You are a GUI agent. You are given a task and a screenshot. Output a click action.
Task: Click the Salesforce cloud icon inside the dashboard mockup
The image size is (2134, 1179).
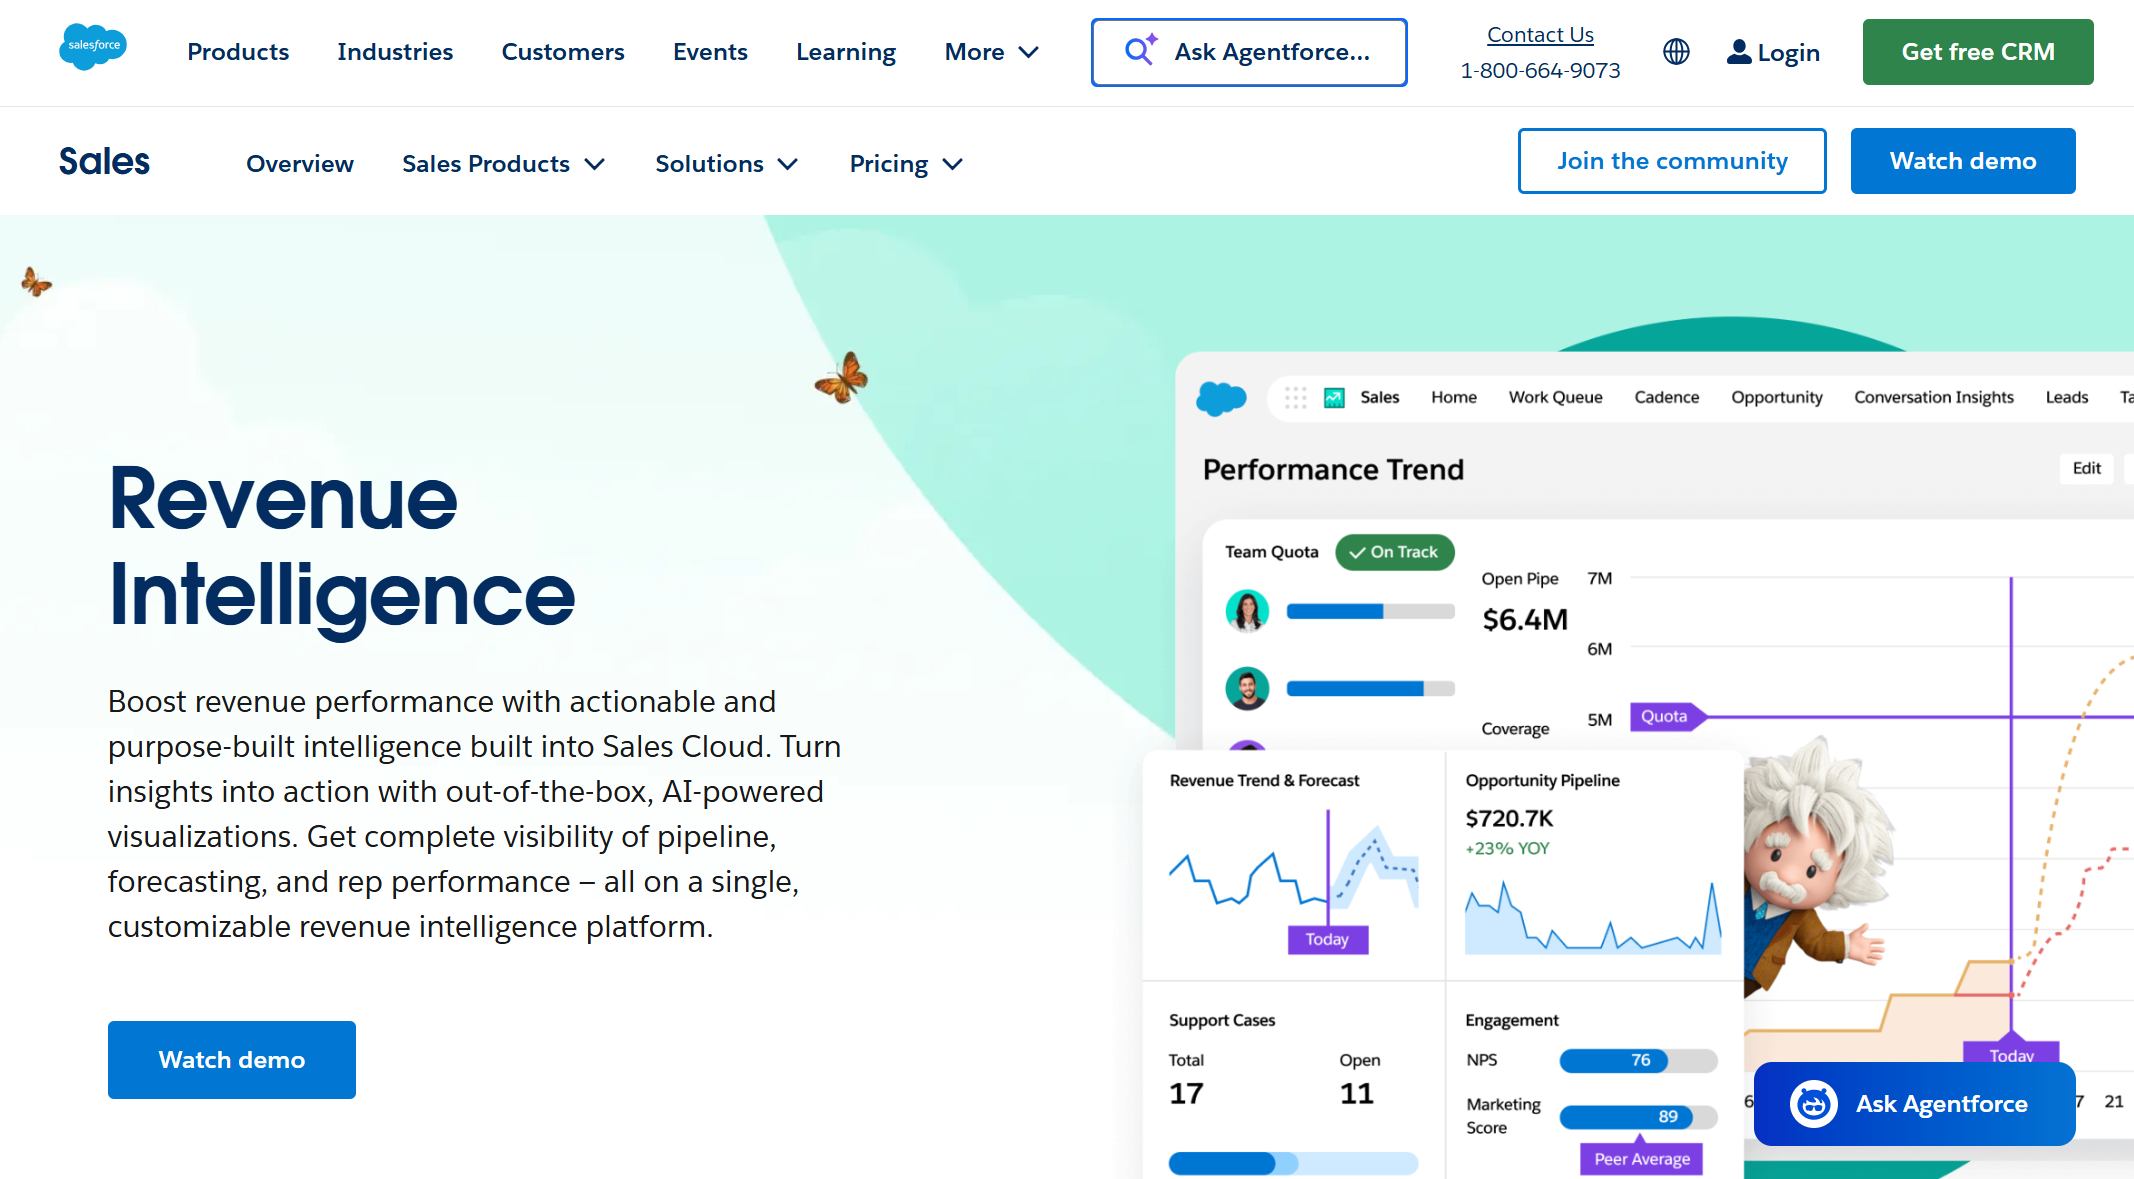pyautogui.click(x=1219, y=397)
